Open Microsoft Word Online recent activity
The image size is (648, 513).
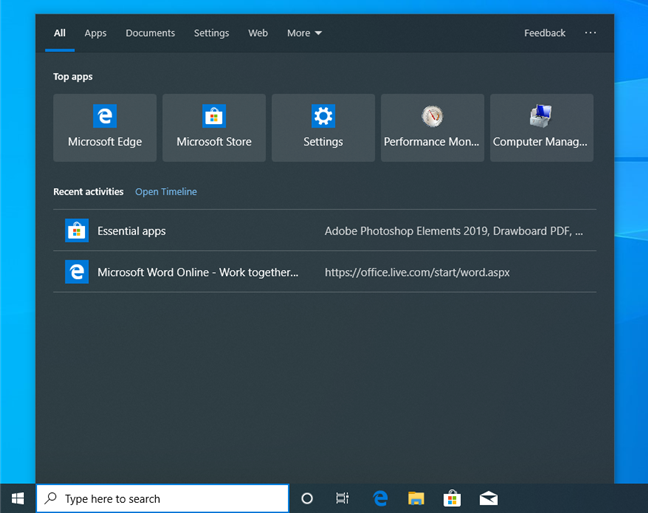(325, 272)
